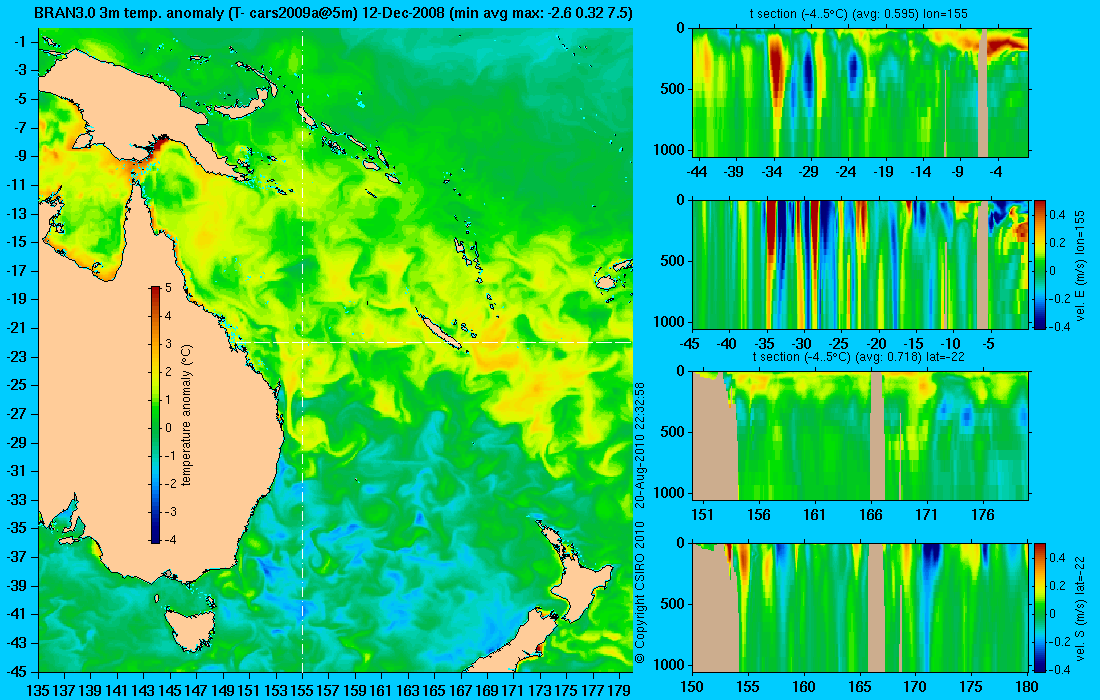This screenshot has width=1100, height=700.
Task: Click the temperature section plot for lon=155
Action: (860, 93)
